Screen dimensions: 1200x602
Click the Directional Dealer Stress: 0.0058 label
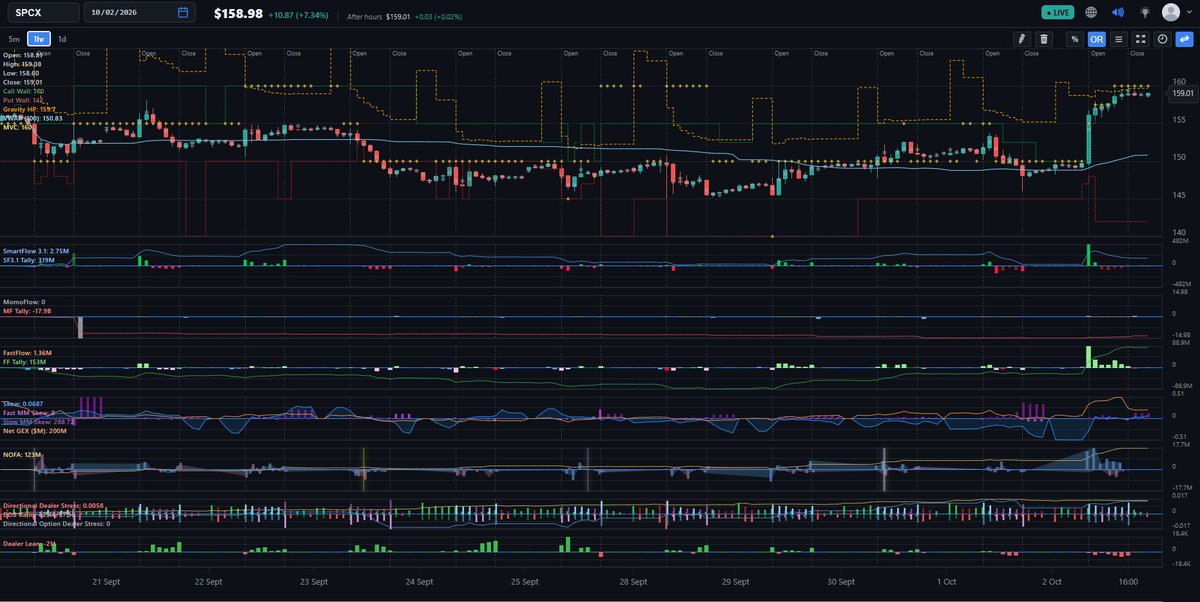tap(53, 506)
